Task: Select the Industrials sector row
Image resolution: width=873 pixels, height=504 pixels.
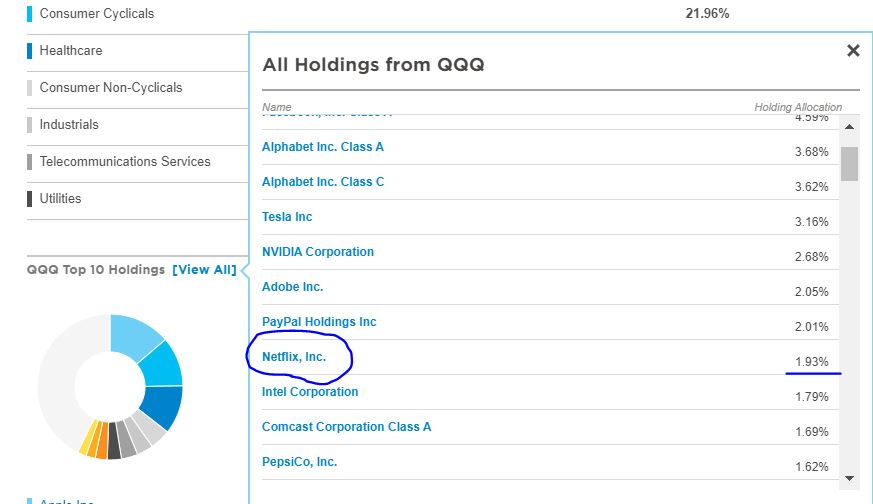Action: tap(137, 125)
